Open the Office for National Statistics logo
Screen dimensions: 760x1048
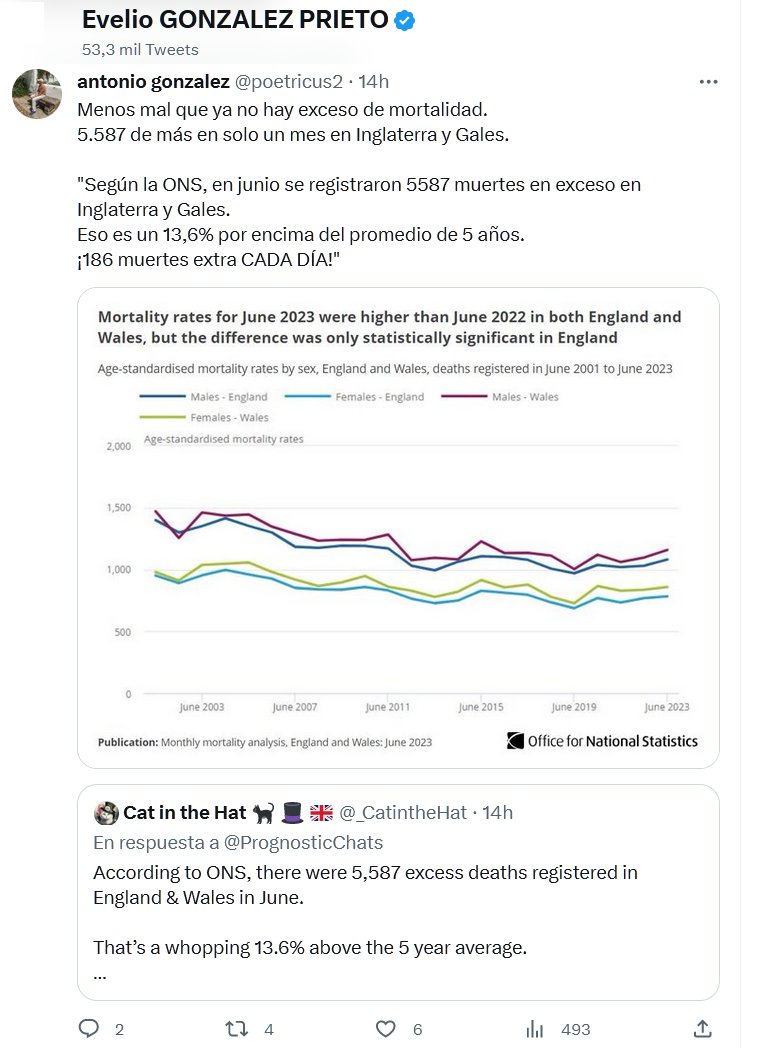click(602, 741)
